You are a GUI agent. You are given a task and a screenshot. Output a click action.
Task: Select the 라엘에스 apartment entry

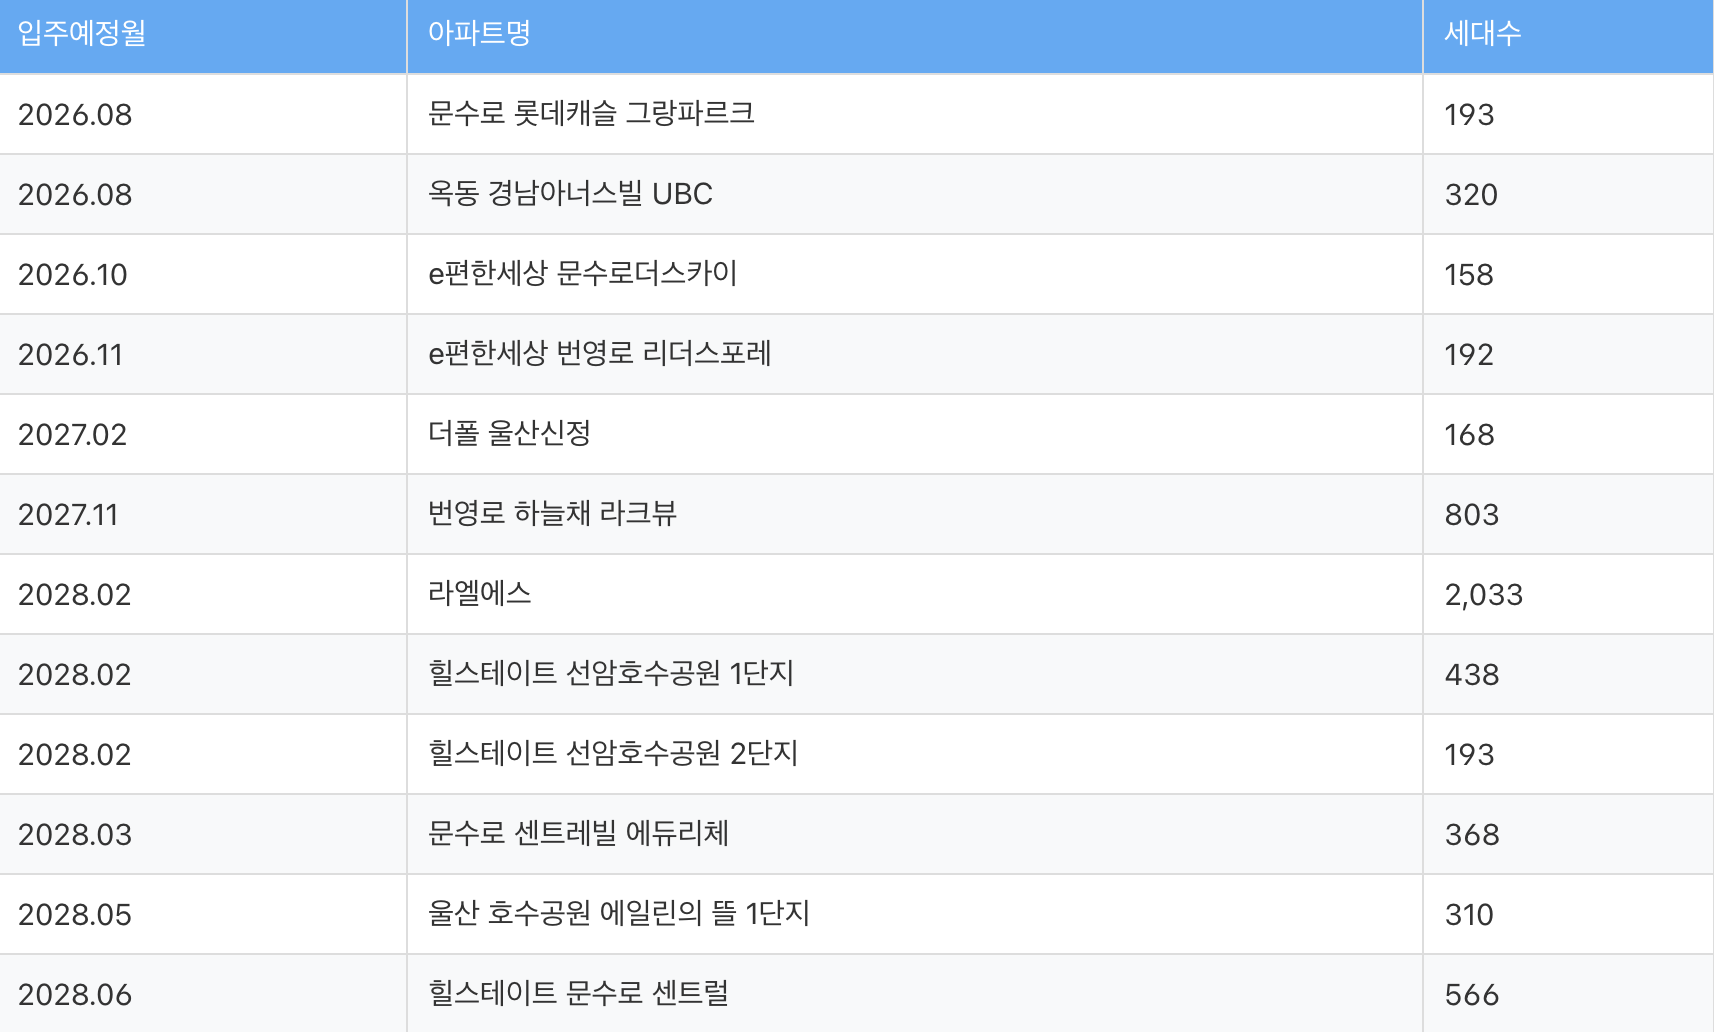point(479,593)
